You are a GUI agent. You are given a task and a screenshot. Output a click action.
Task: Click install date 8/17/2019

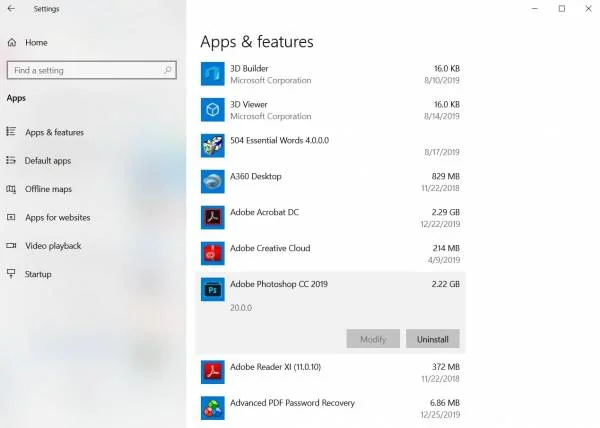pos(442,152)
